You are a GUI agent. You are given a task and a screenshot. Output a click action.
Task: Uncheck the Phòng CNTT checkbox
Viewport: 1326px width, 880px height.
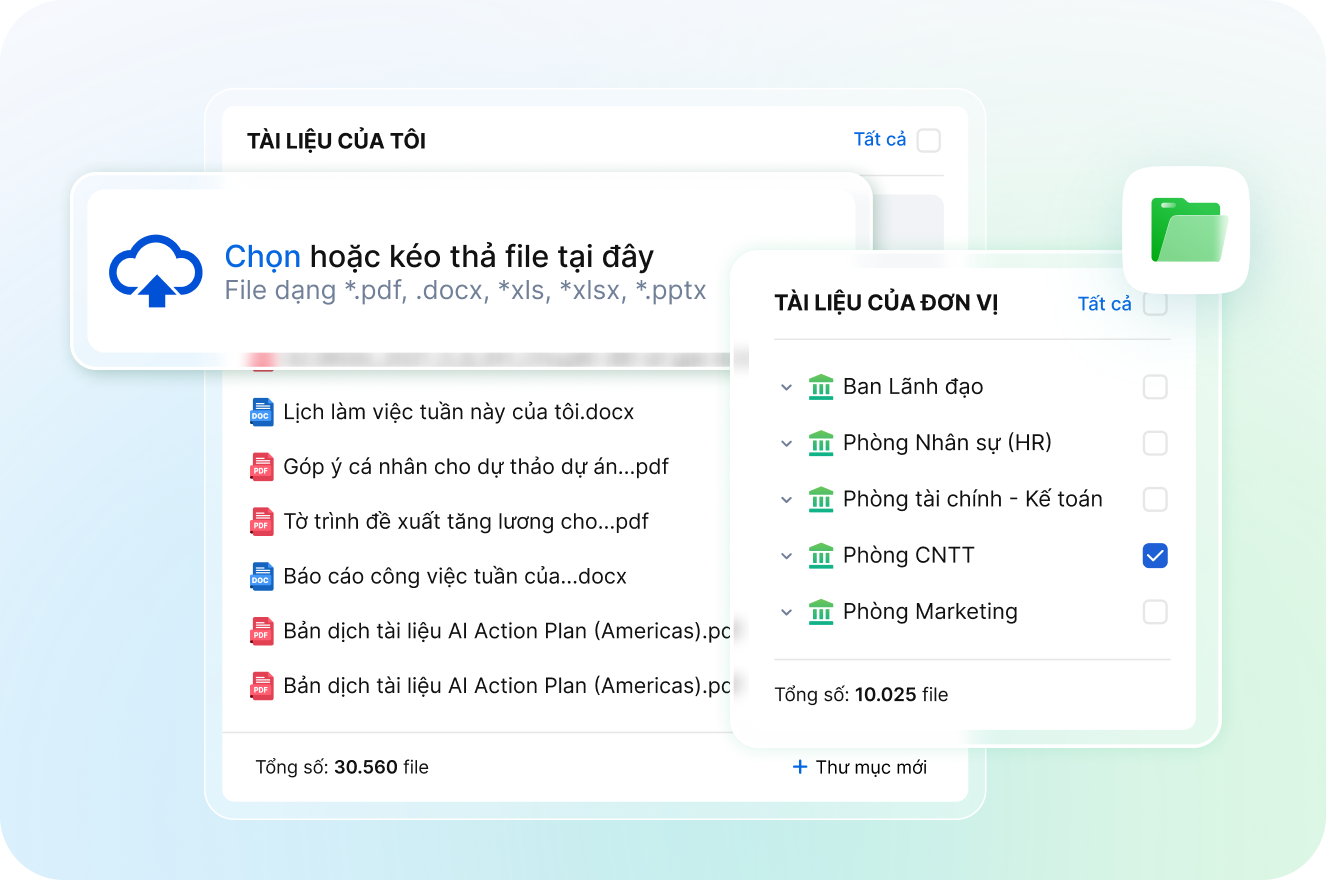(x=1155, y=556)
